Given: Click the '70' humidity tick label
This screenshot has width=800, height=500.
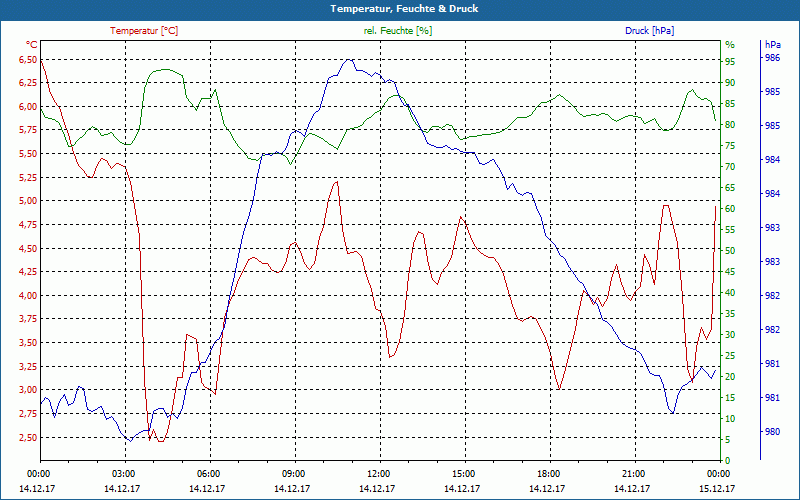Looking at the screenshot, I should click(730, 167).
